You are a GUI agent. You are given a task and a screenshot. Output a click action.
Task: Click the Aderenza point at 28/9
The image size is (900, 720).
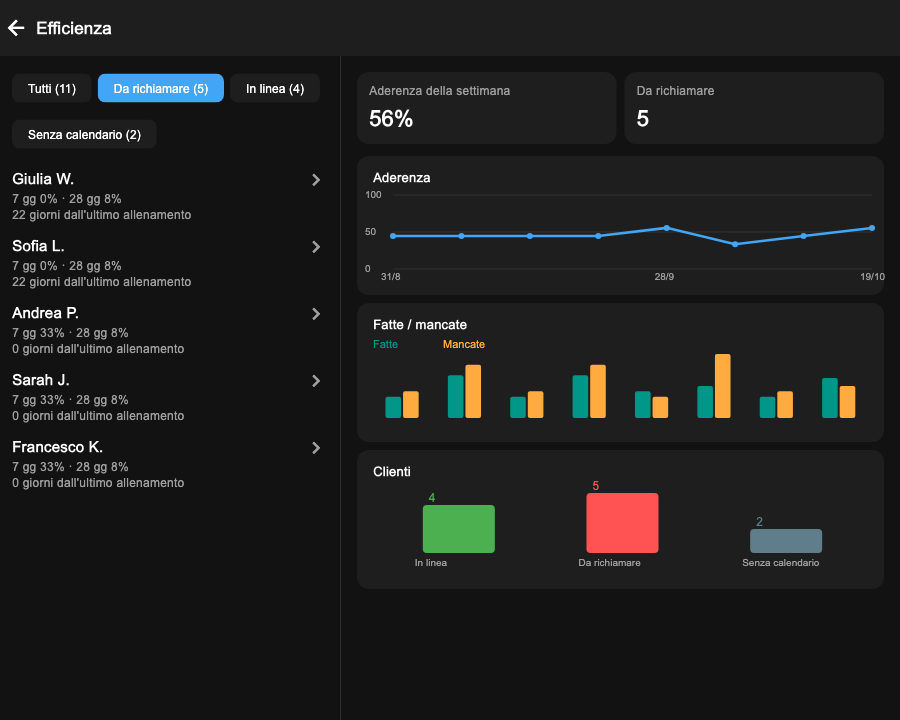[666, 228]
